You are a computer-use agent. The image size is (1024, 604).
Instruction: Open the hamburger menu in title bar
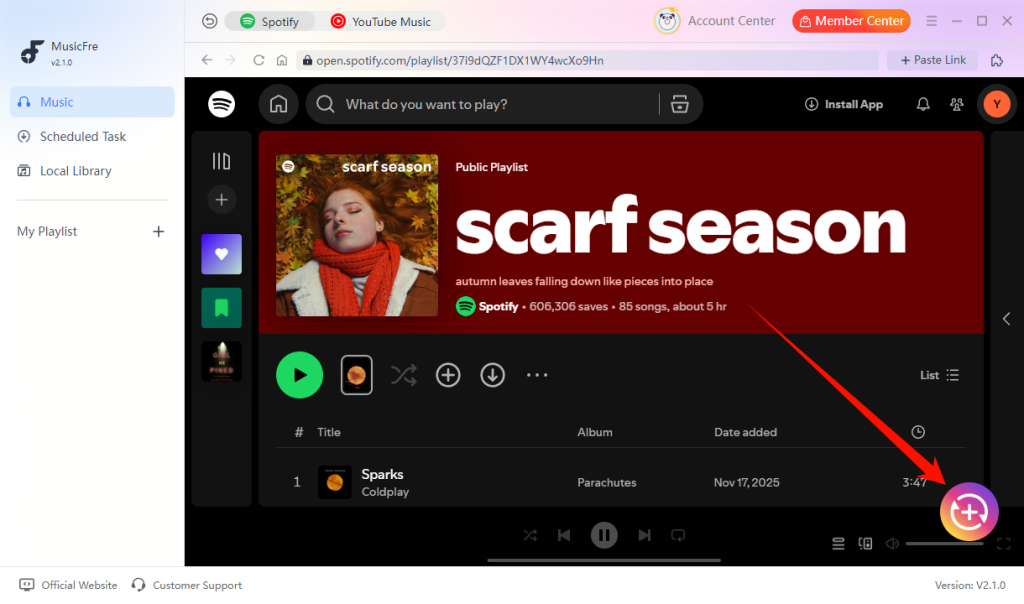point(931,22)
